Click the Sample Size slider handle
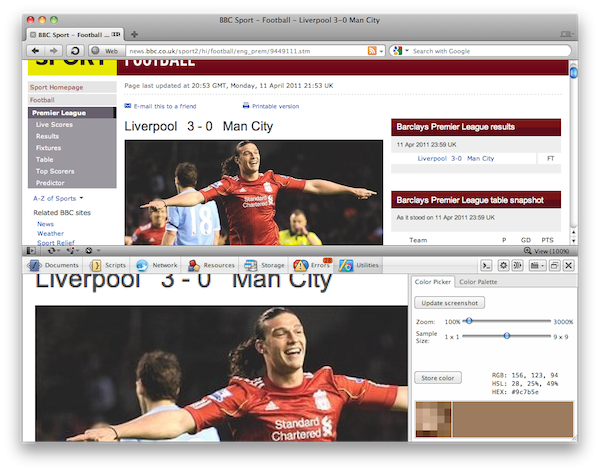600x472 pixels. tap(507, 336)
